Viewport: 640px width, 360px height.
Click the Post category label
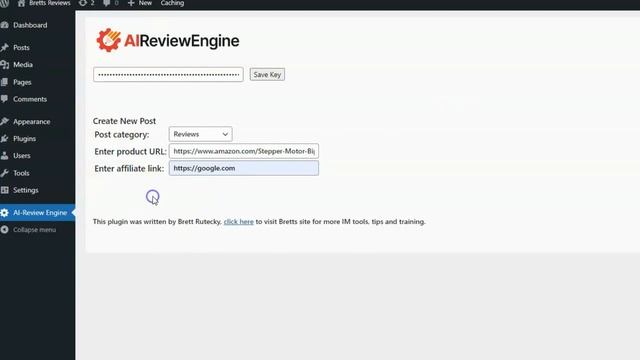coord(122,135)
